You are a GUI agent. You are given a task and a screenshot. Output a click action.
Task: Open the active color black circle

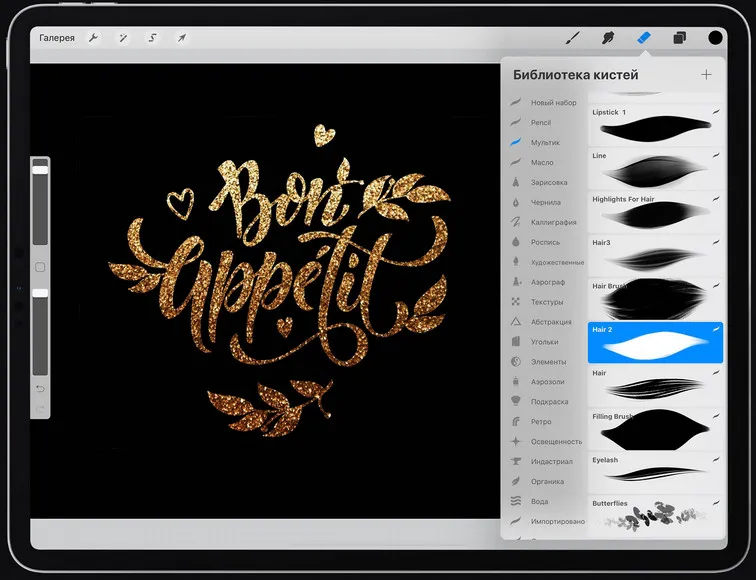pyautogui.click(x=716, y=38)
